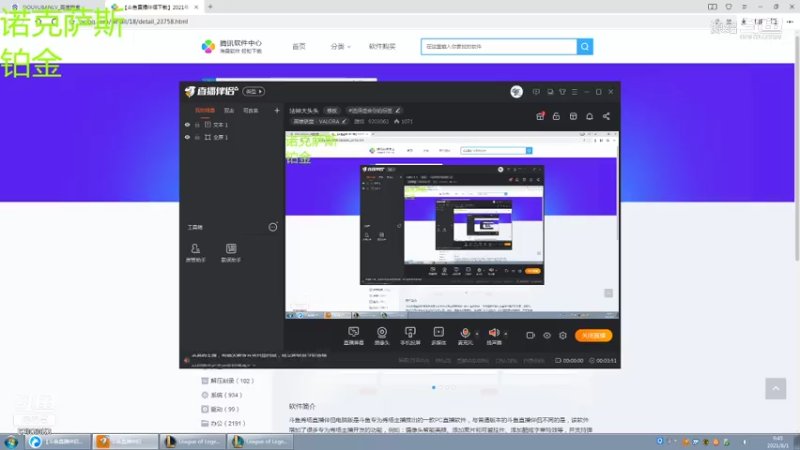800x450 pixels.
Task: Click the orange 关闭直播 stop stream button
Action: pyautogui.click(x=593, y=335)
